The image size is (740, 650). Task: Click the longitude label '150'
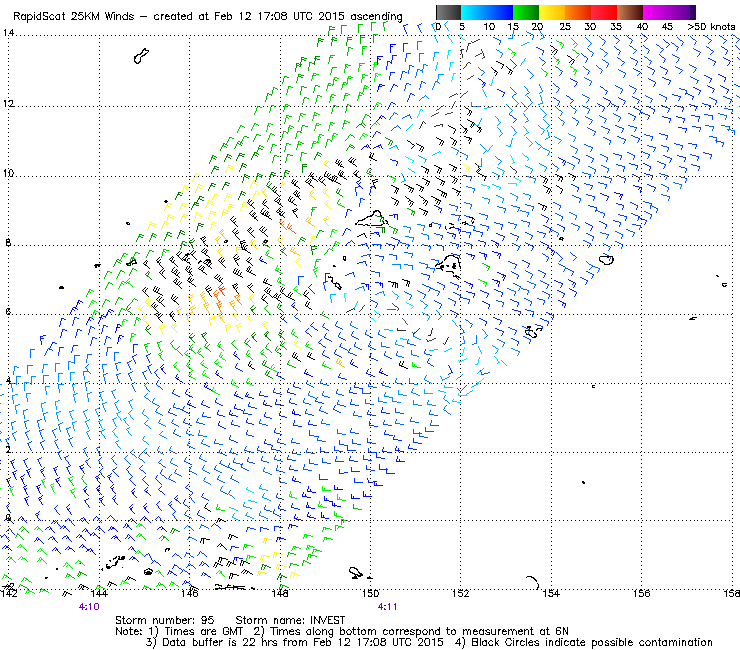click(x=370, y=593)
